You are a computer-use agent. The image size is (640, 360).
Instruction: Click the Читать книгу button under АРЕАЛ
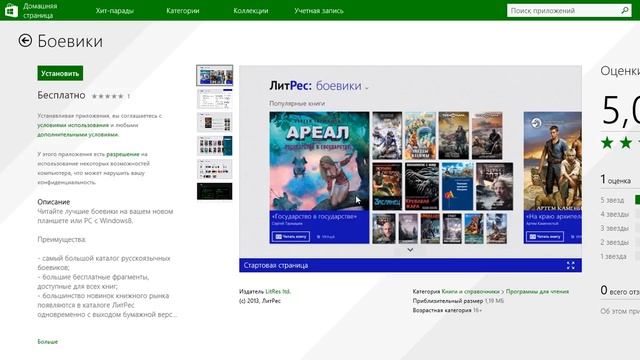click(291, 237)
